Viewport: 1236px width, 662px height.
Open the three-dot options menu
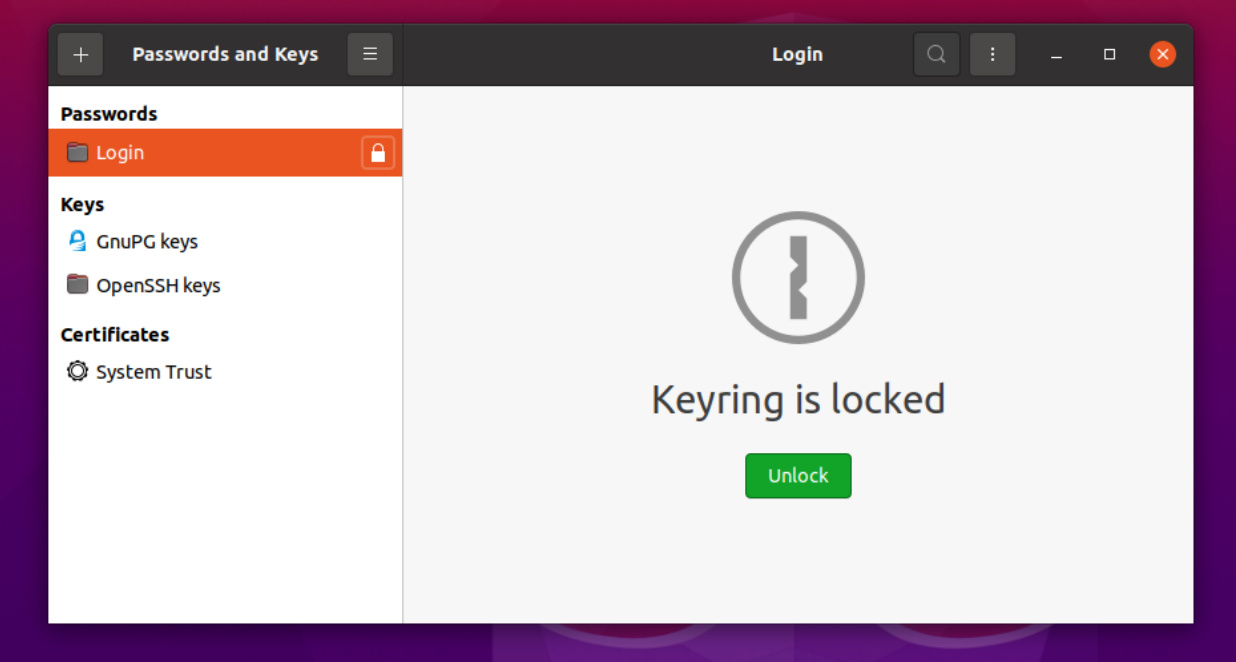click(x=992, y=54)
